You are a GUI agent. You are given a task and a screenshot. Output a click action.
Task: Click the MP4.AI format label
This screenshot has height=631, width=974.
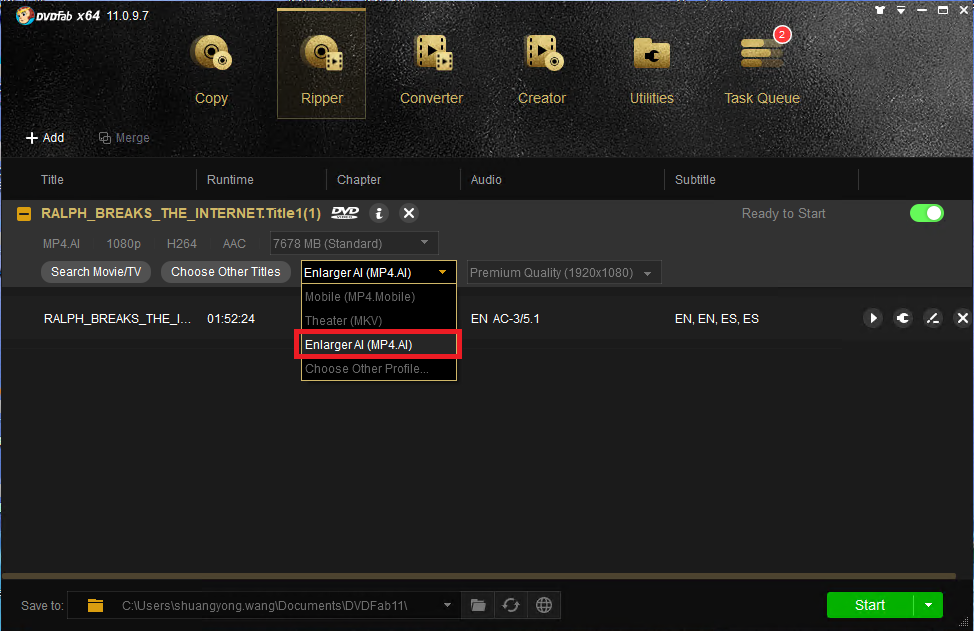coord(61,243)
